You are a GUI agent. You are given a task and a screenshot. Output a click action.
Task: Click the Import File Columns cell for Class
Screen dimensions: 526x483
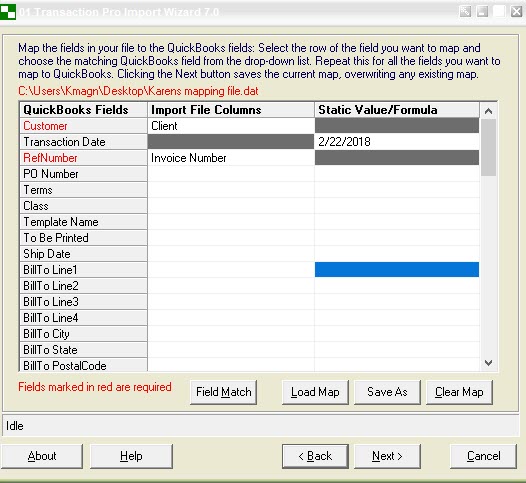point(231,206)
